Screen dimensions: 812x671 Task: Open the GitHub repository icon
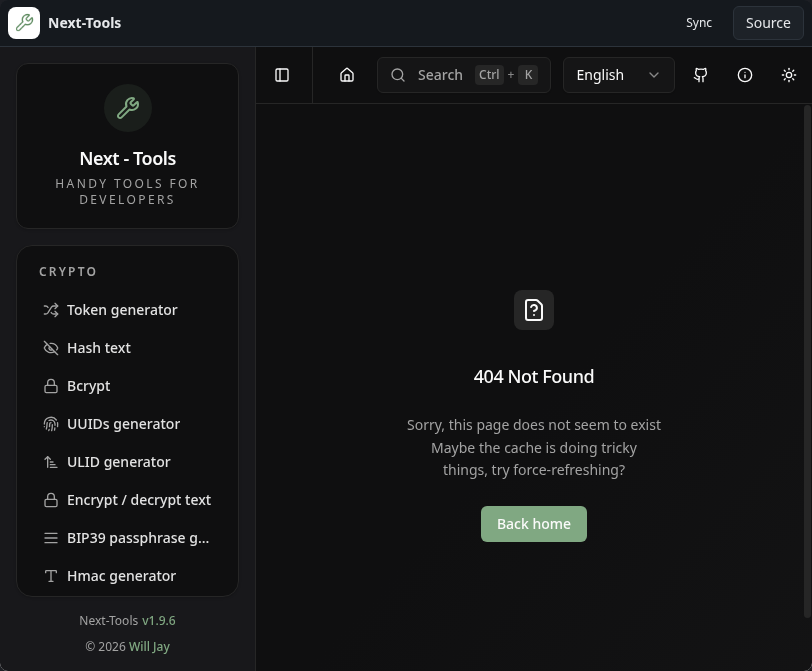(701, 75)
